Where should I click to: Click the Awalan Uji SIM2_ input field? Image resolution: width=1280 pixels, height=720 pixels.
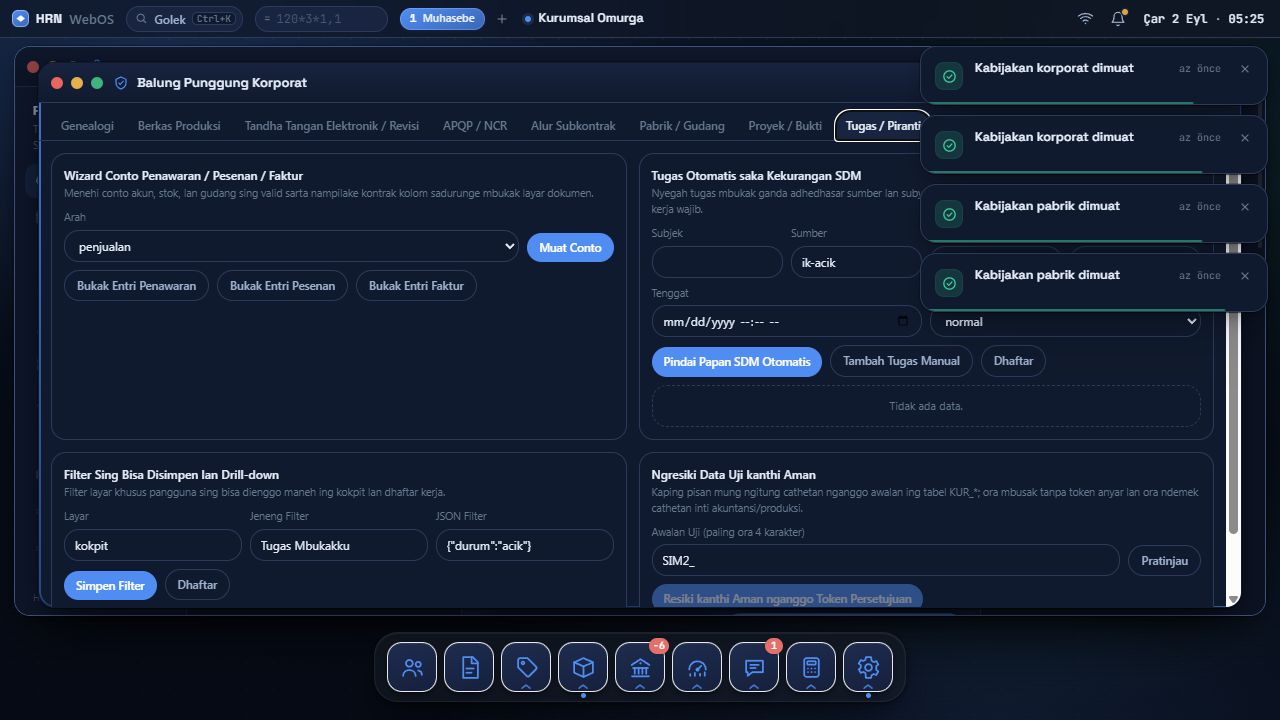coord(885,560)
